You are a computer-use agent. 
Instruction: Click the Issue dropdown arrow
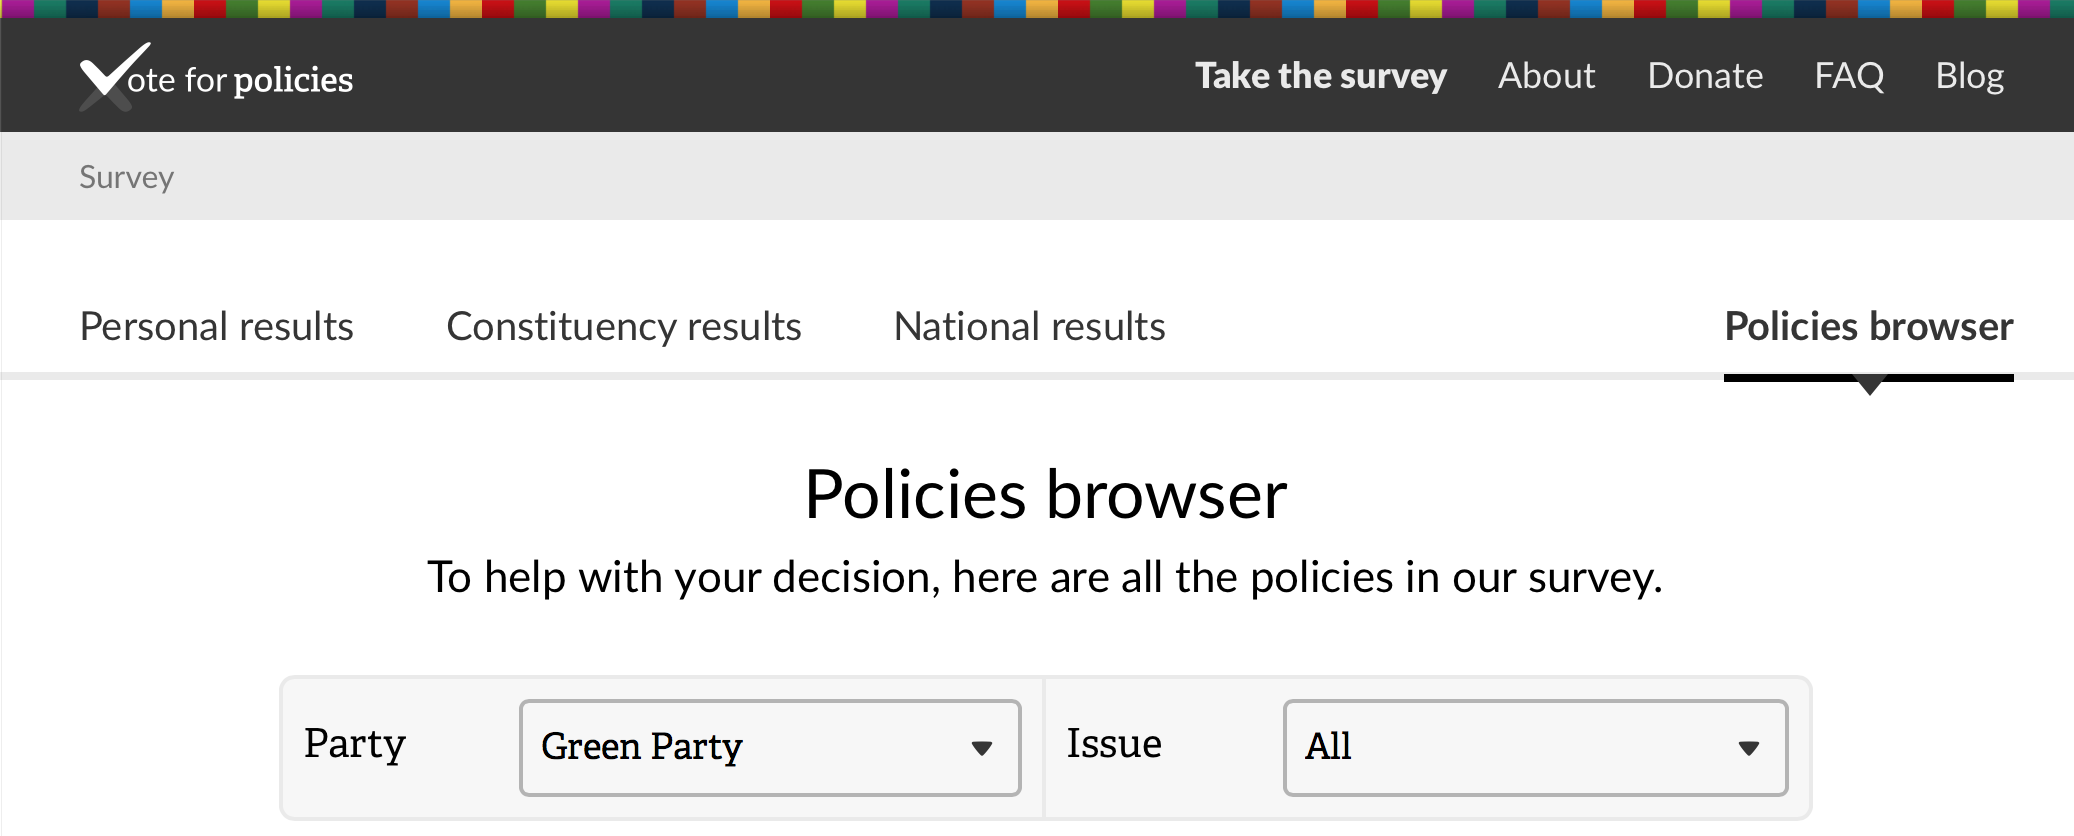1748,748
